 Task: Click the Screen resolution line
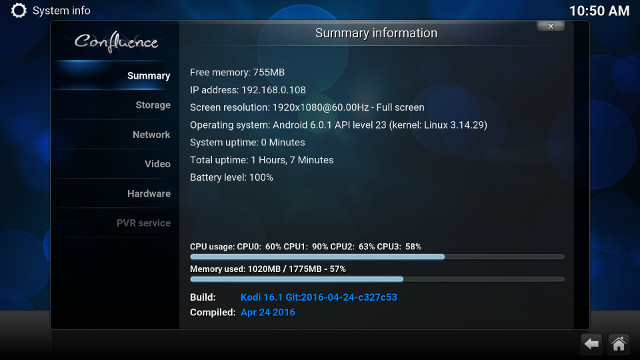(x=307, y=107)
